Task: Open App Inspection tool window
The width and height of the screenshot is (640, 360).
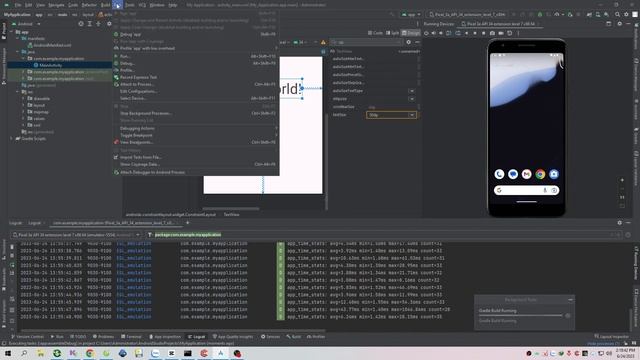Action: [165, 337]
